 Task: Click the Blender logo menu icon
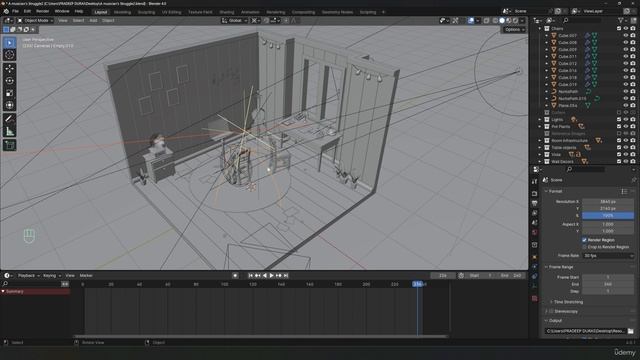pyautogui.click(x=6, y=11)
